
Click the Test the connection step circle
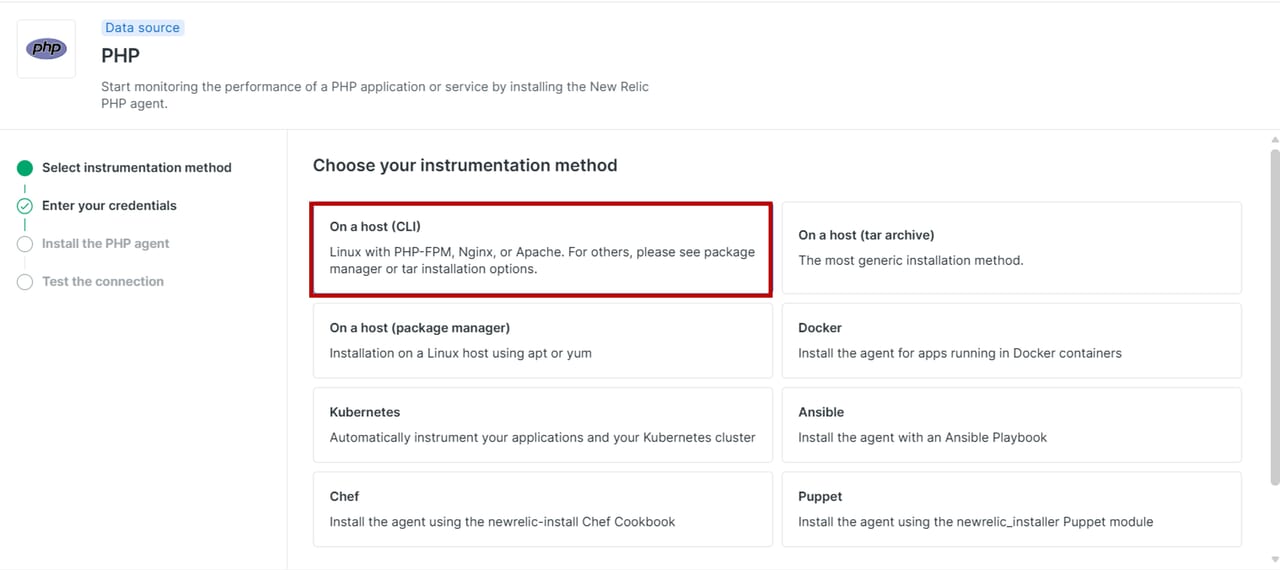(x=25, y=282)
